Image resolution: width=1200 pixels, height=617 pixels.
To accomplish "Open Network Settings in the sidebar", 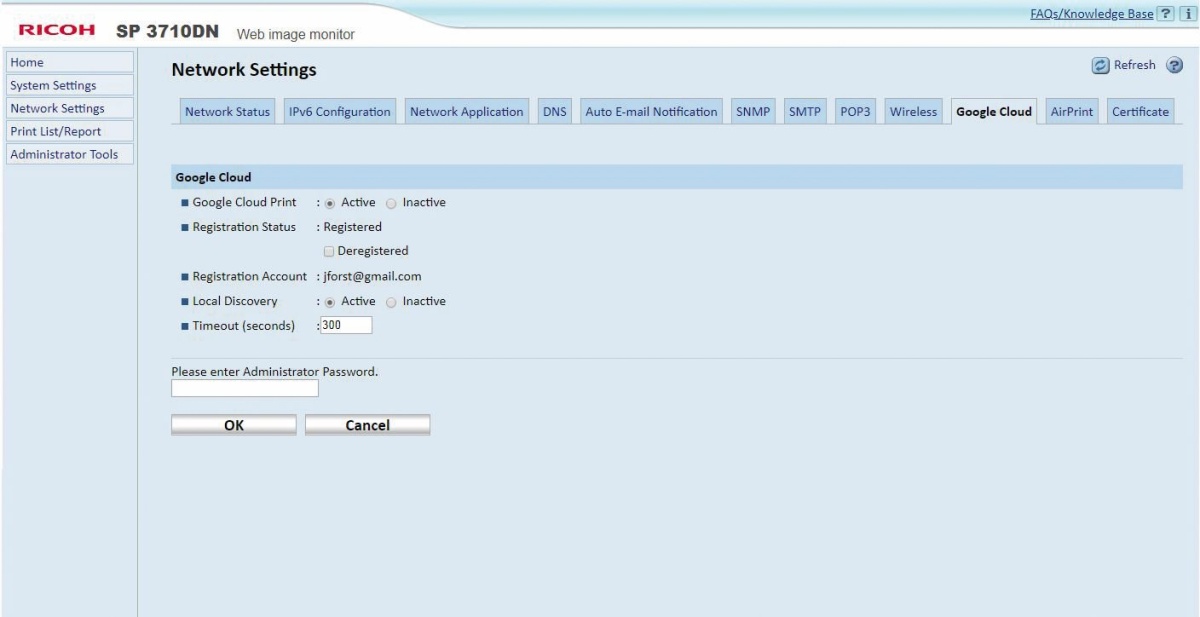I will [x=70, y=108].
